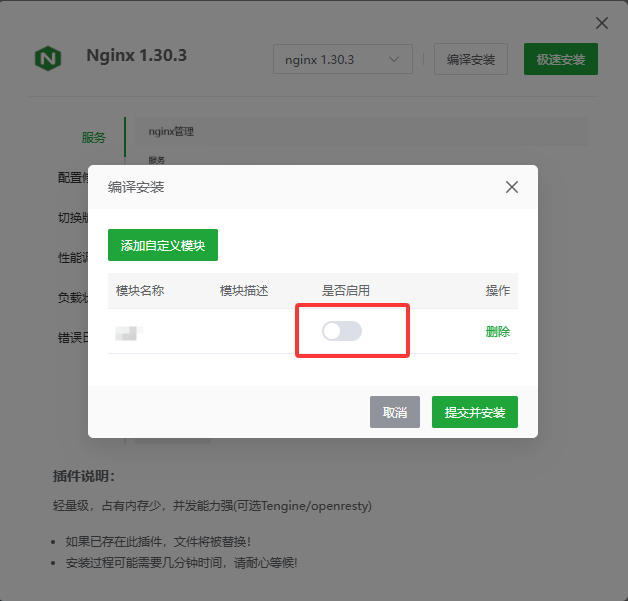The width and height of the screenshot is (628, 601).
Task: Click 添加自定义模块 button
Action: (163, 245)
